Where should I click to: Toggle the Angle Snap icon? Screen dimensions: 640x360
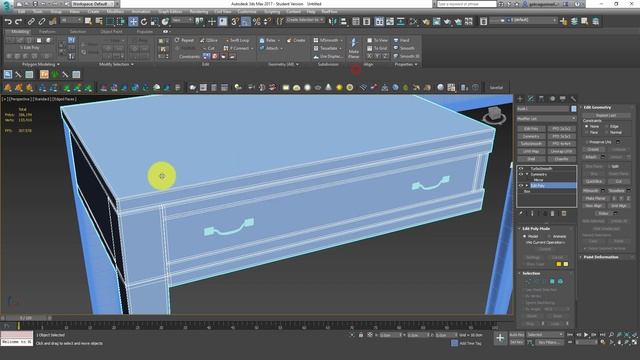tap(246, 21)
